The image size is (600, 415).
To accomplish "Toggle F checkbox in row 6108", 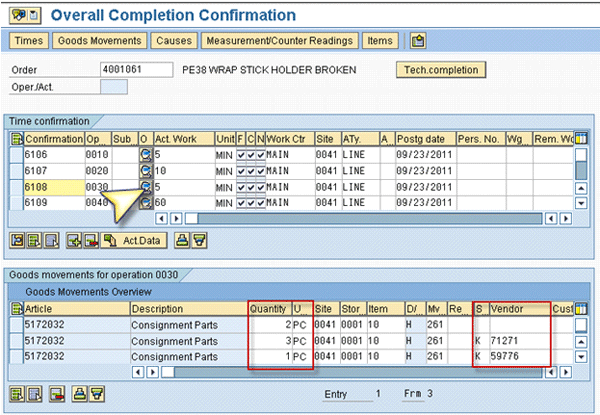I will pyautogui.click(x=241, y=187).
